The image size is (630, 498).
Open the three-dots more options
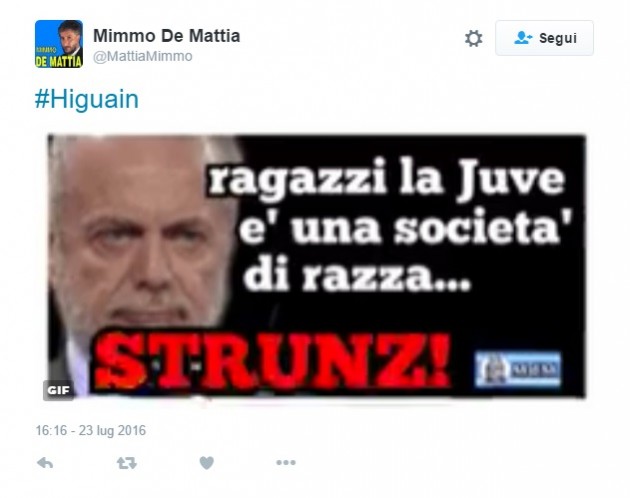point(286,463)
